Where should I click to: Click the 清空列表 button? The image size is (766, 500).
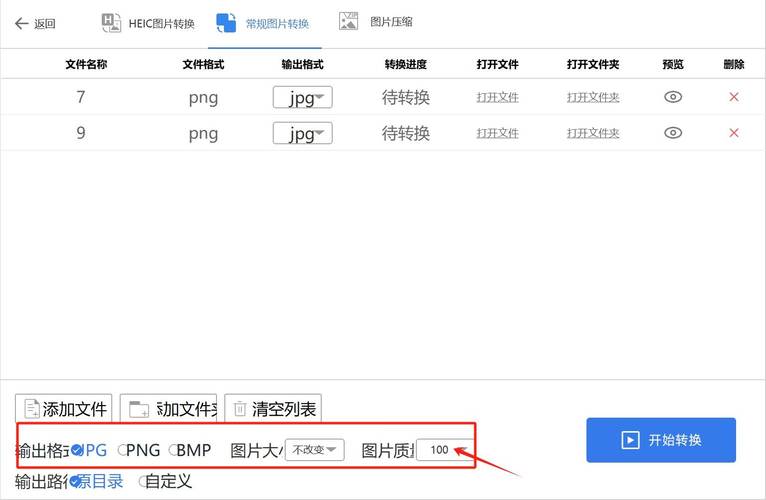(273, 408)
